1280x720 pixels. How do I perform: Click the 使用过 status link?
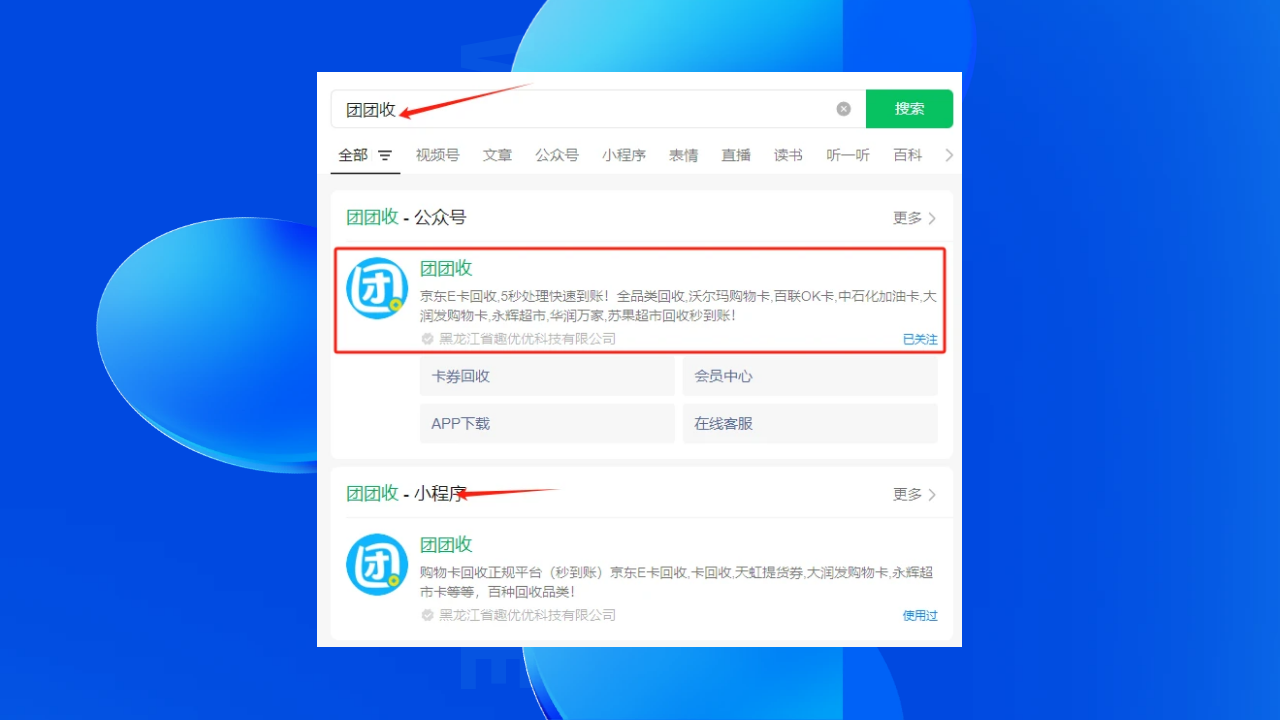920,615
